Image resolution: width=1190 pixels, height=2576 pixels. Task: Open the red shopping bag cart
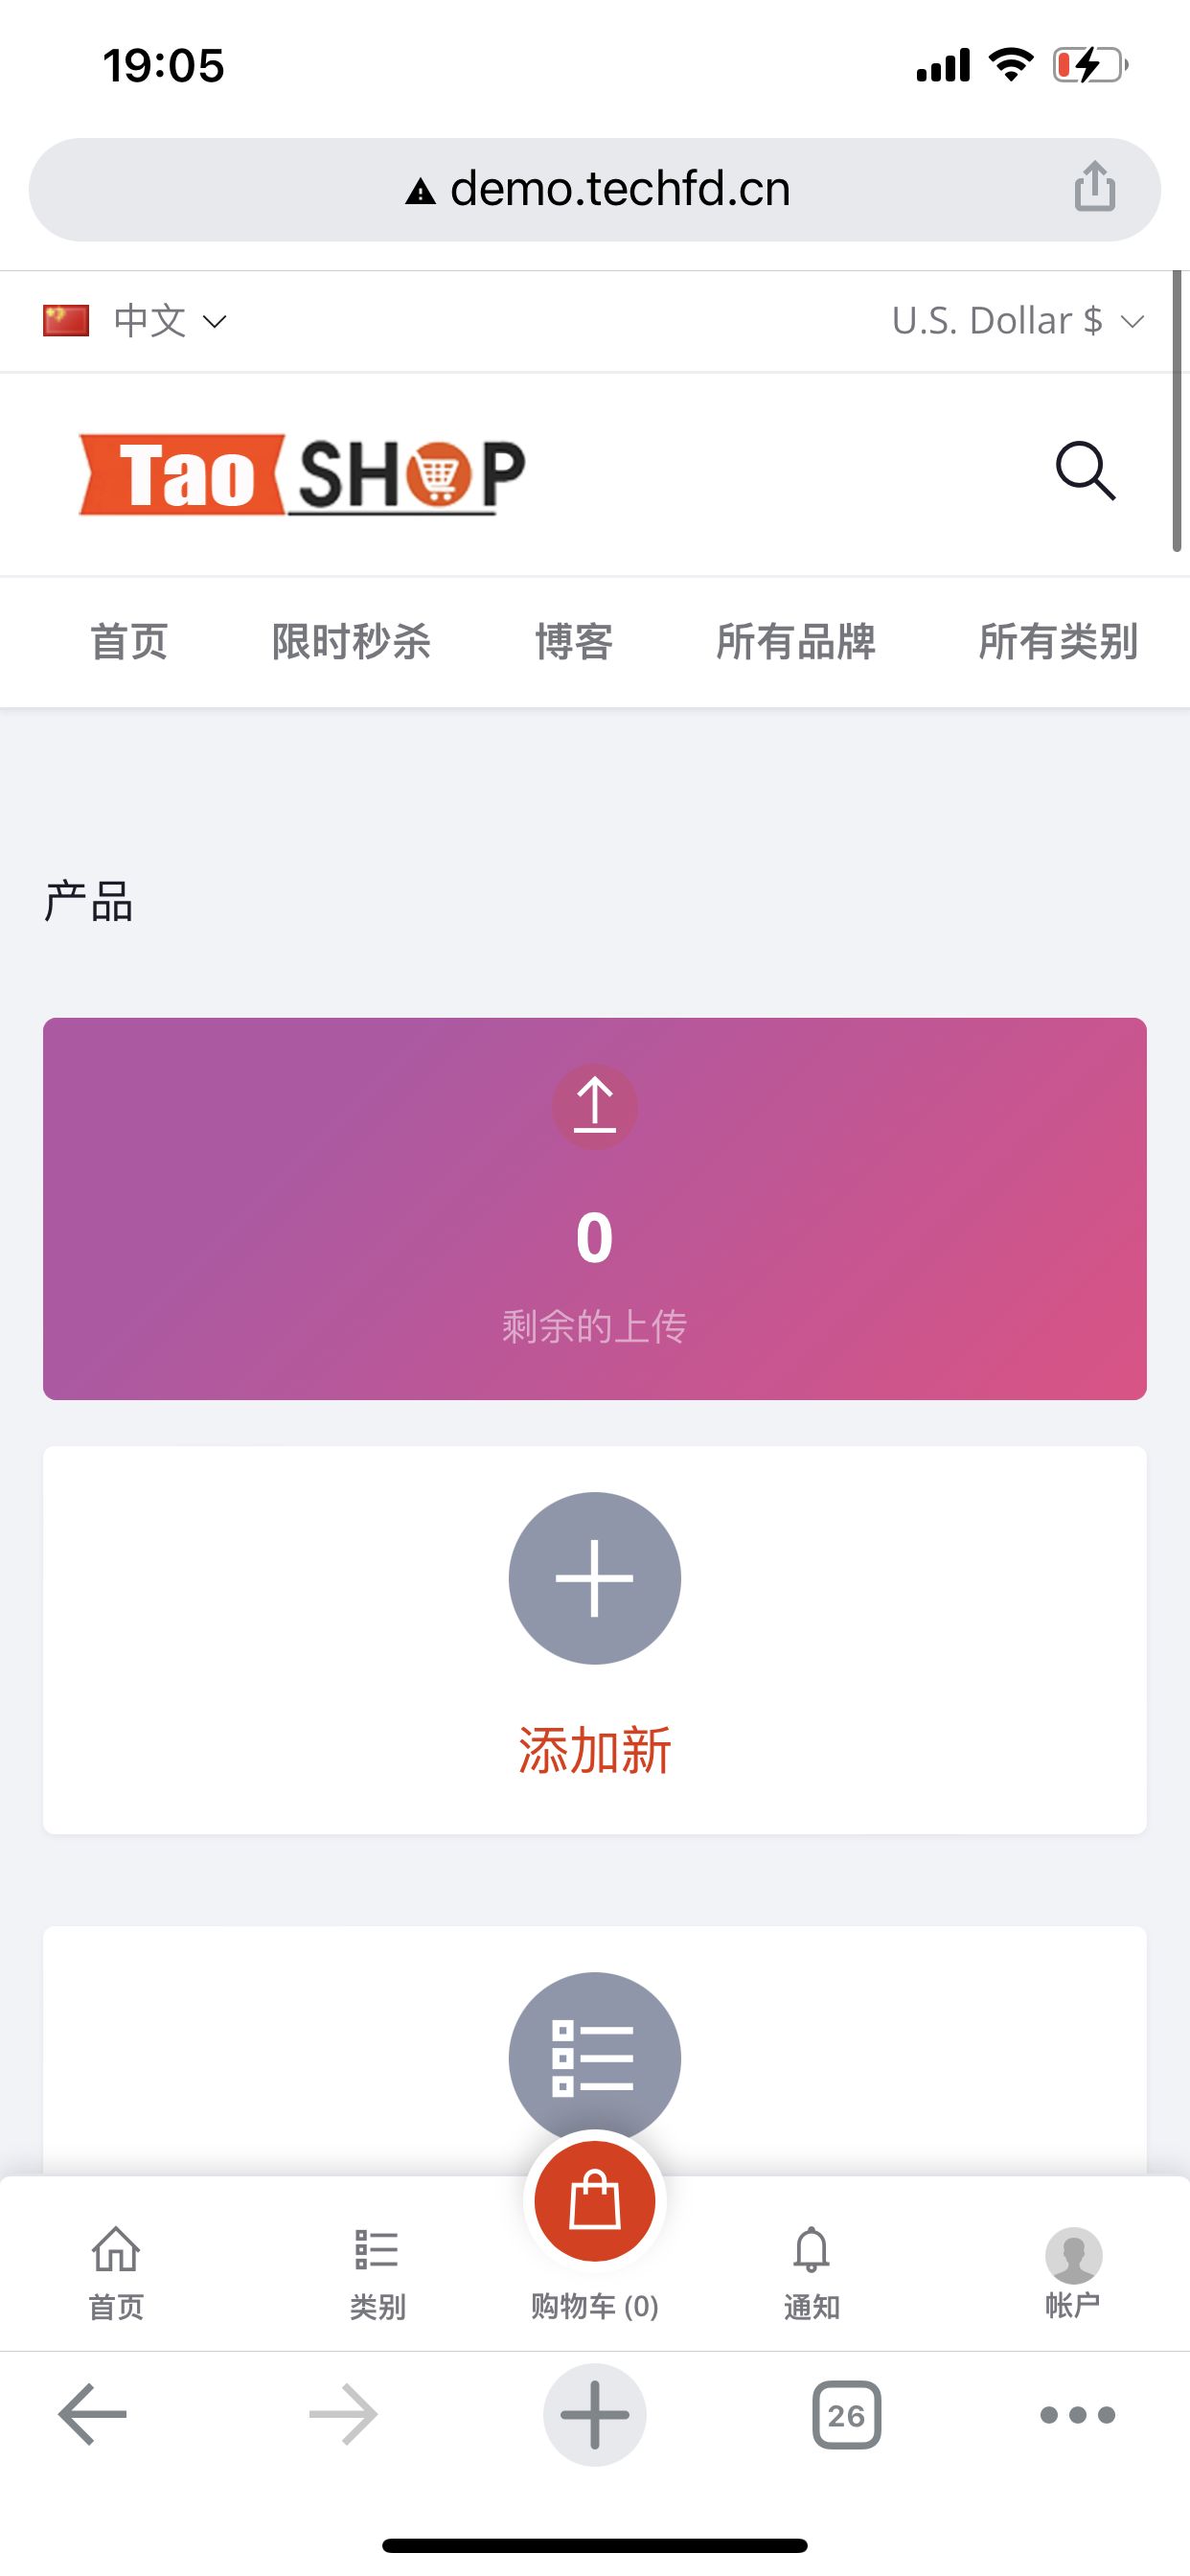[x=595, y=2201]
